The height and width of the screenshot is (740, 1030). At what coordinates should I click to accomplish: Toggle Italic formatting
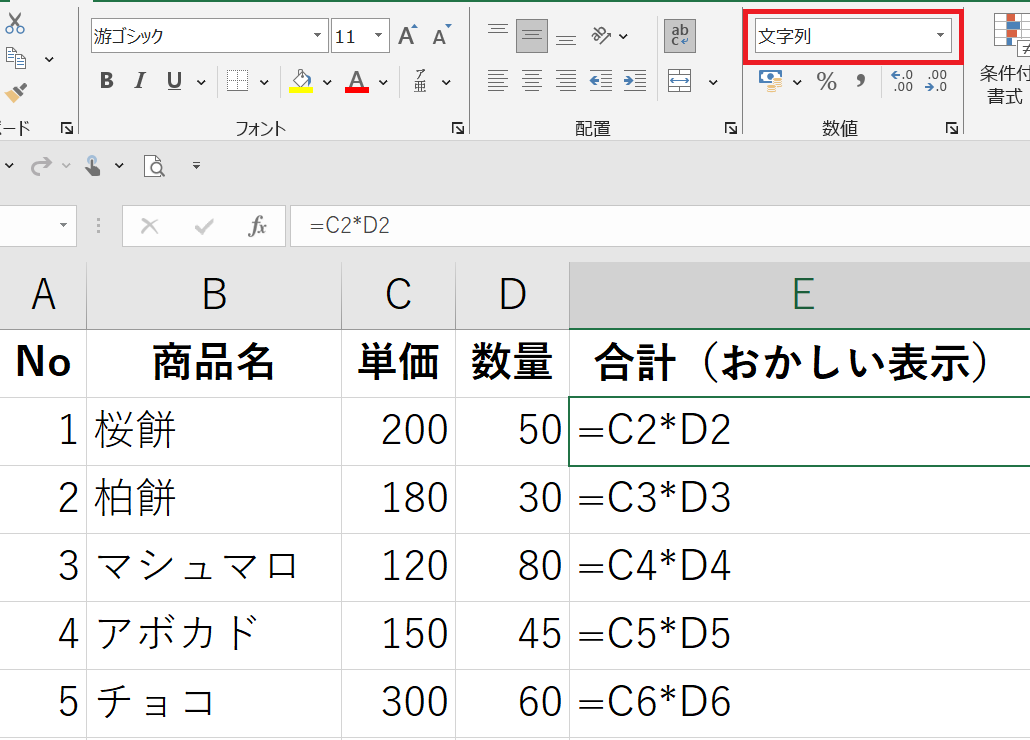coord(140,82)
